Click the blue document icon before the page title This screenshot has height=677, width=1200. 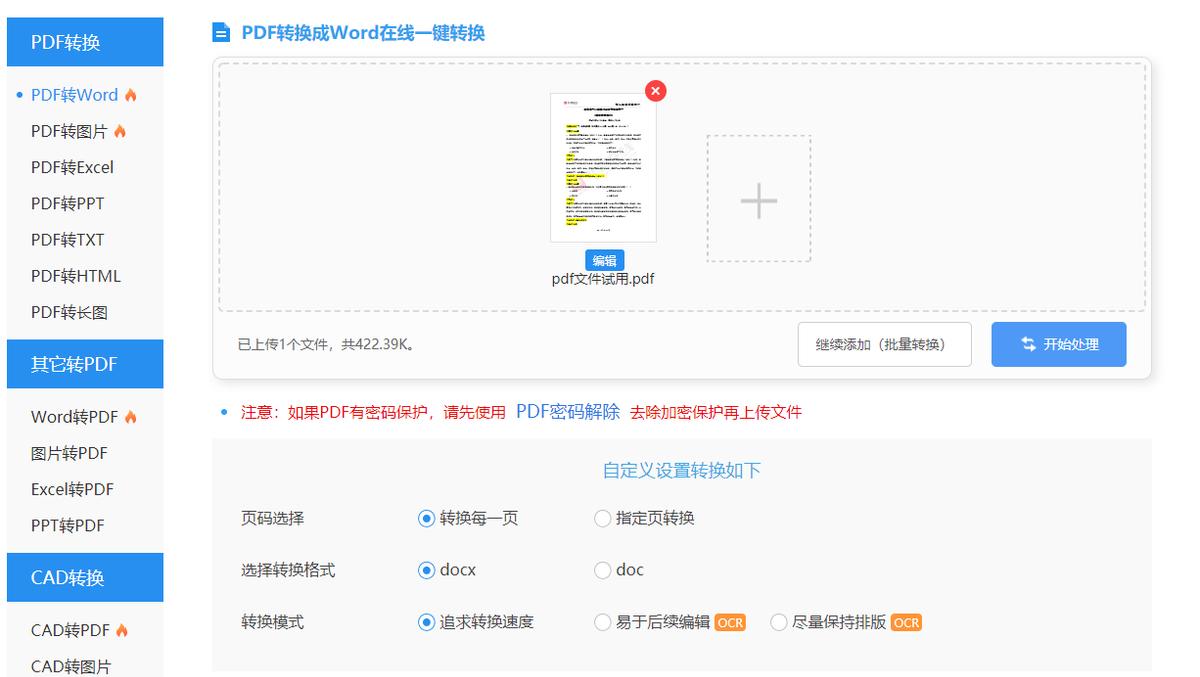tap(220, 32)
